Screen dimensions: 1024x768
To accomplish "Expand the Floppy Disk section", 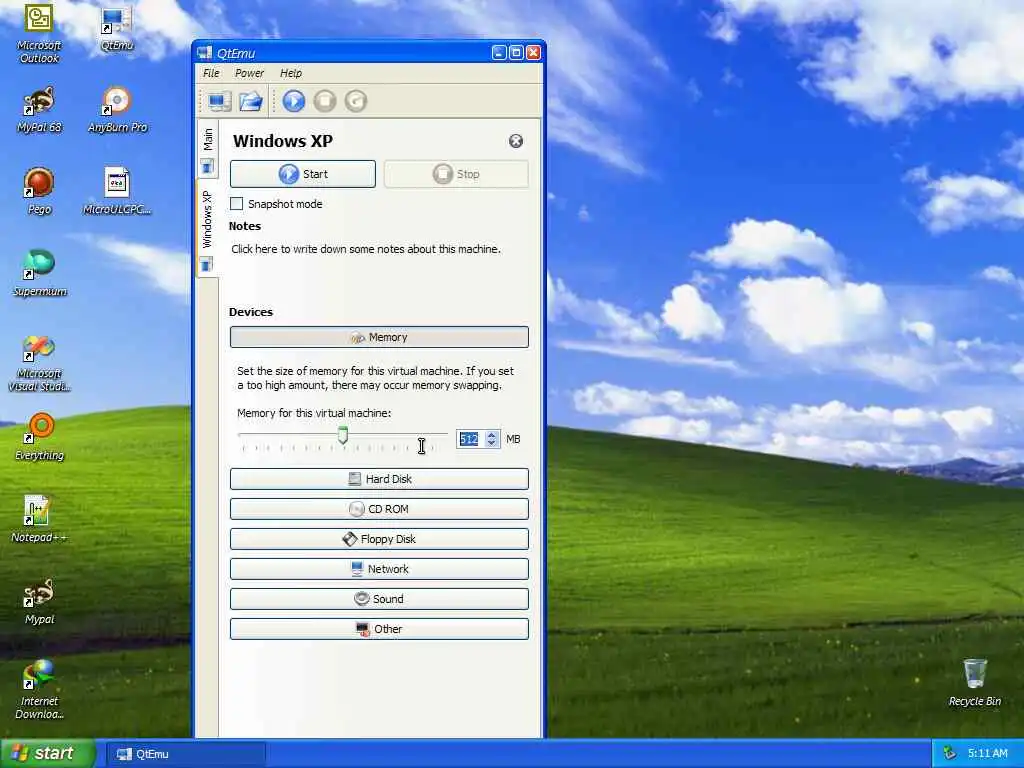I will point(379,539).
